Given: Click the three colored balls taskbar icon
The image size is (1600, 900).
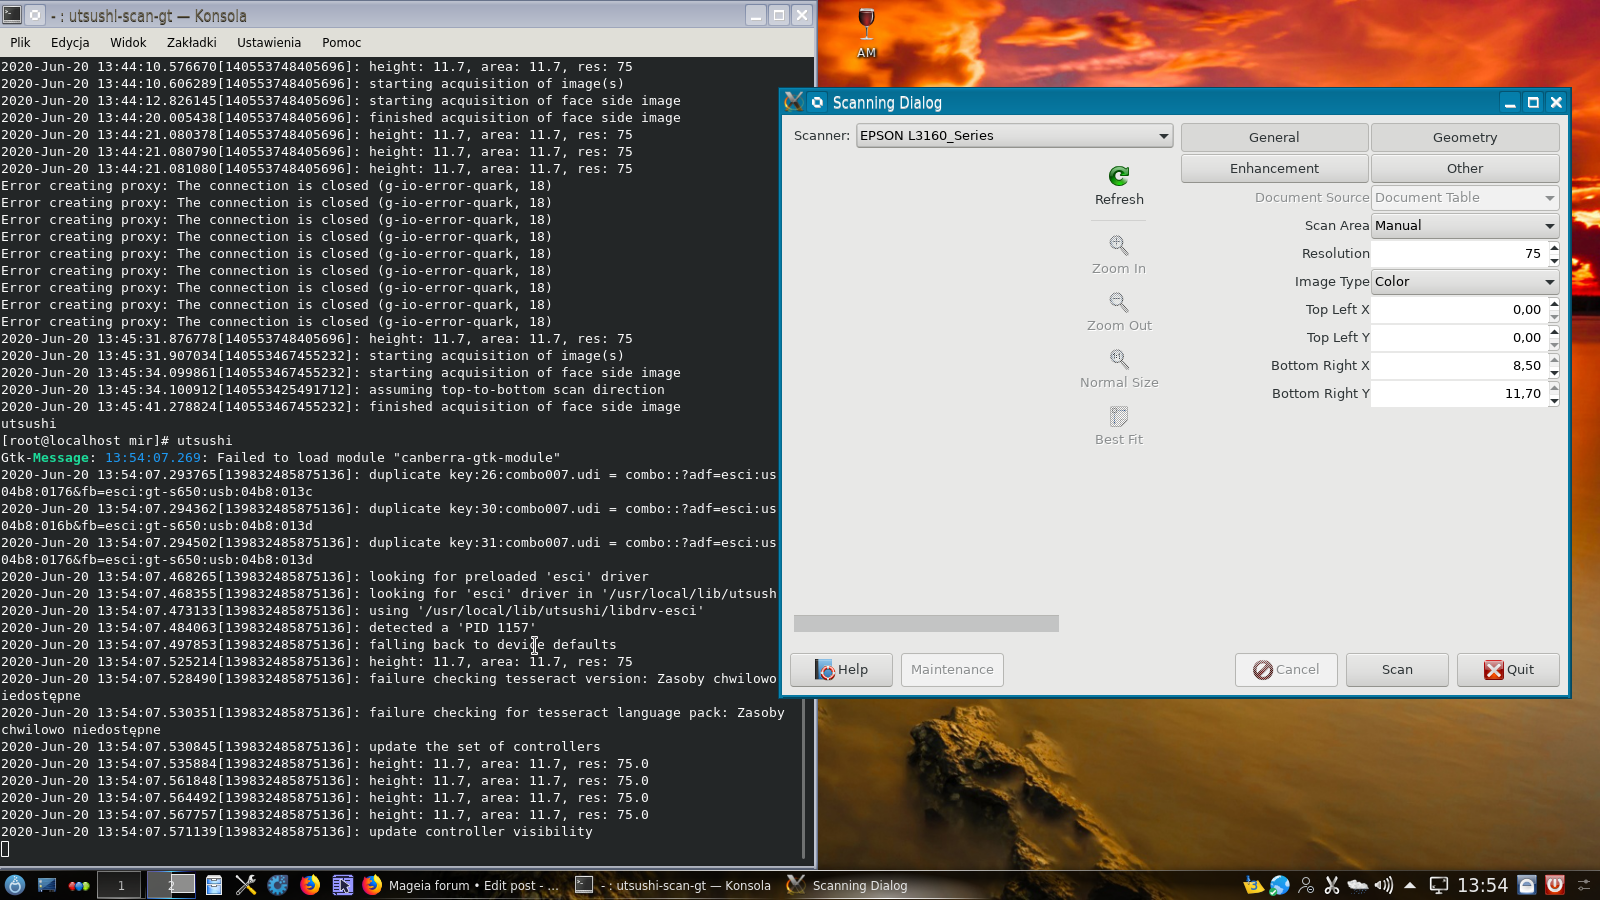Looking at the screenshot, I should click(79, 885).
